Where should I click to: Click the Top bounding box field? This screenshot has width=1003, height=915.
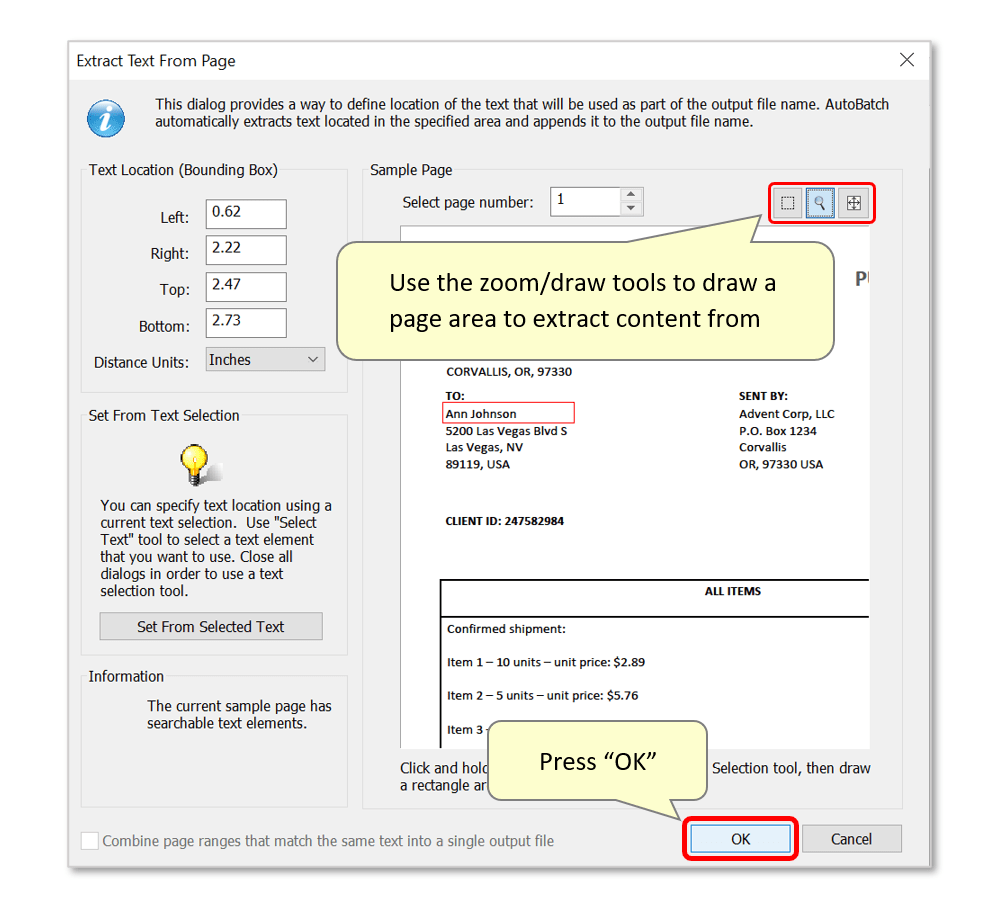(246, 287)
